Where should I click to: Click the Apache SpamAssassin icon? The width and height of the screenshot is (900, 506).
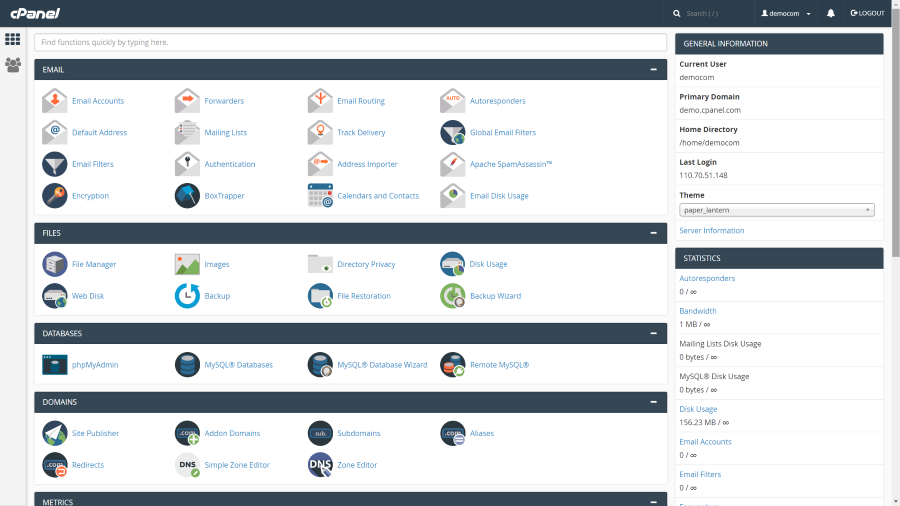(x=452, y=164)
